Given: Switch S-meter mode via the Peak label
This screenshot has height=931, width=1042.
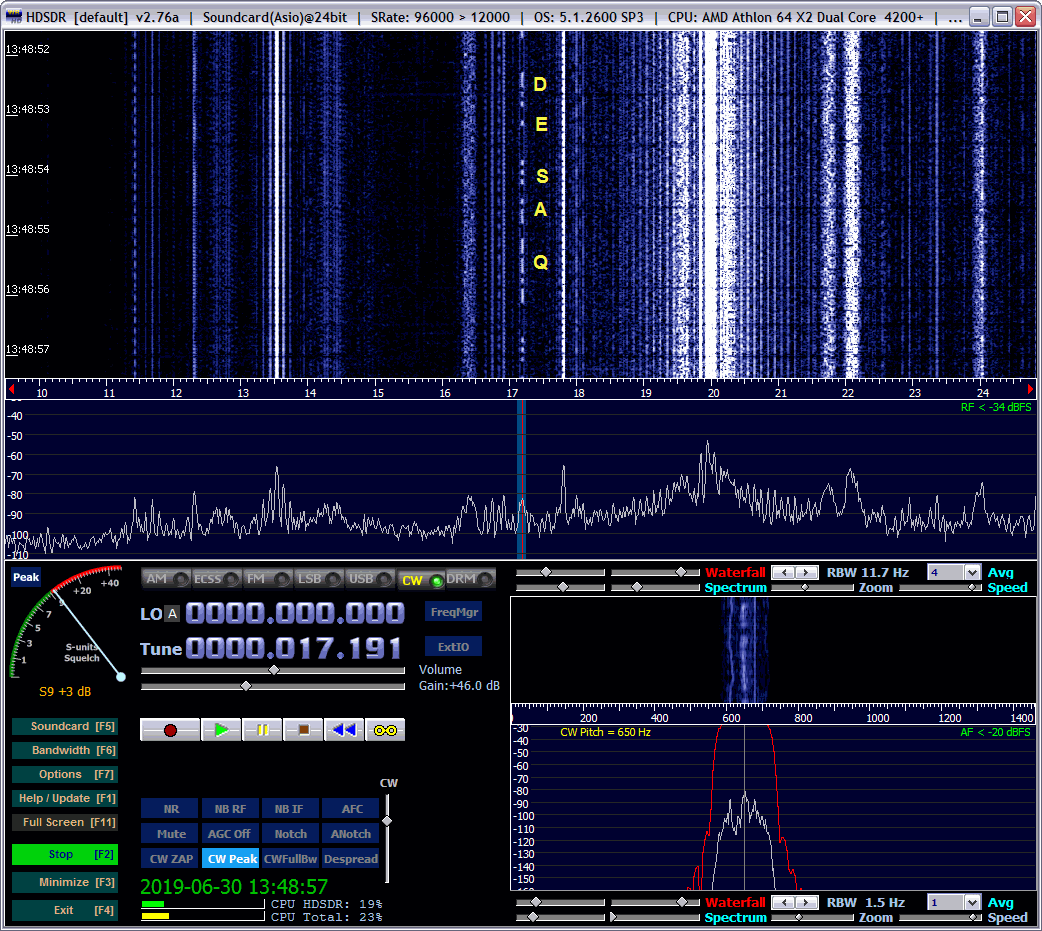Looking at the screenshot, I should point(26,577).
